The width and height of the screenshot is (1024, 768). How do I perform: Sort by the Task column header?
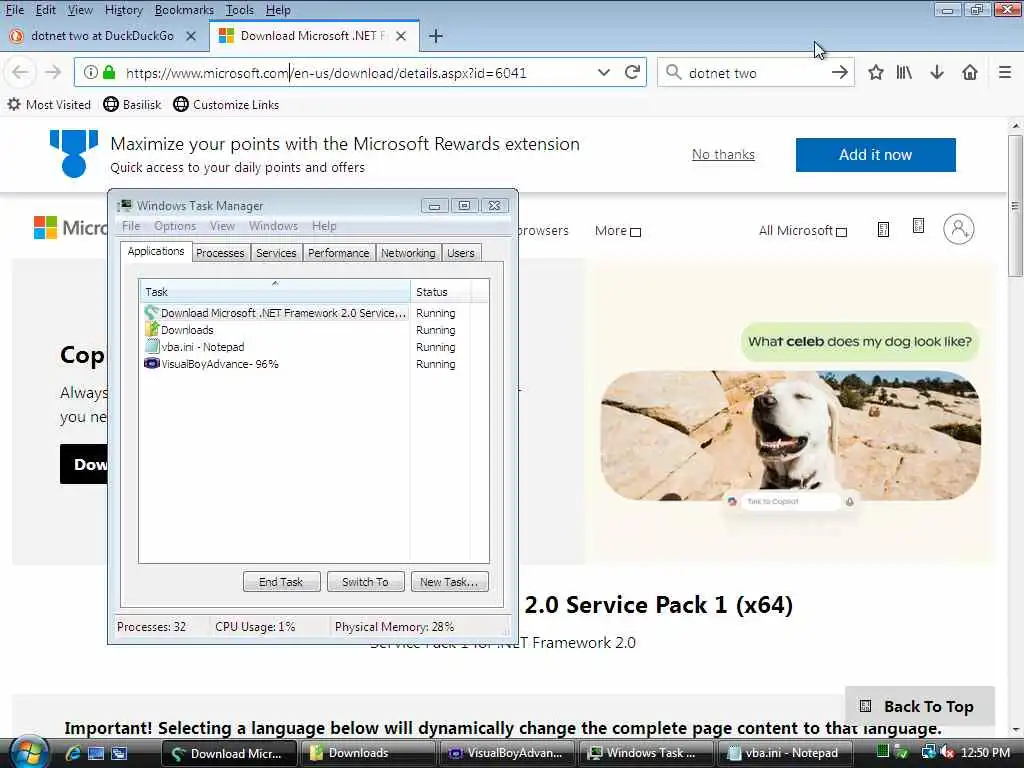pos(274,291)
